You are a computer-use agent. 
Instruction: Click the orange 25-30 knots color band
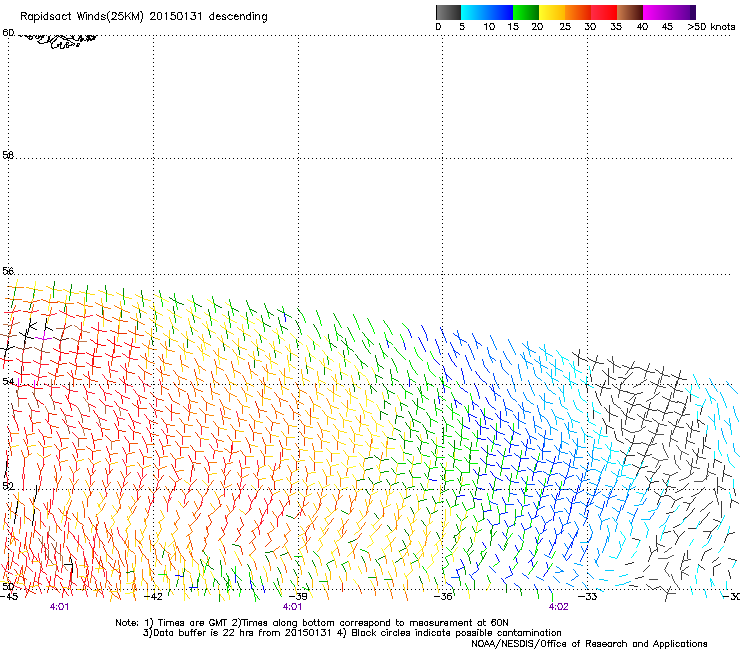[578, 12]
